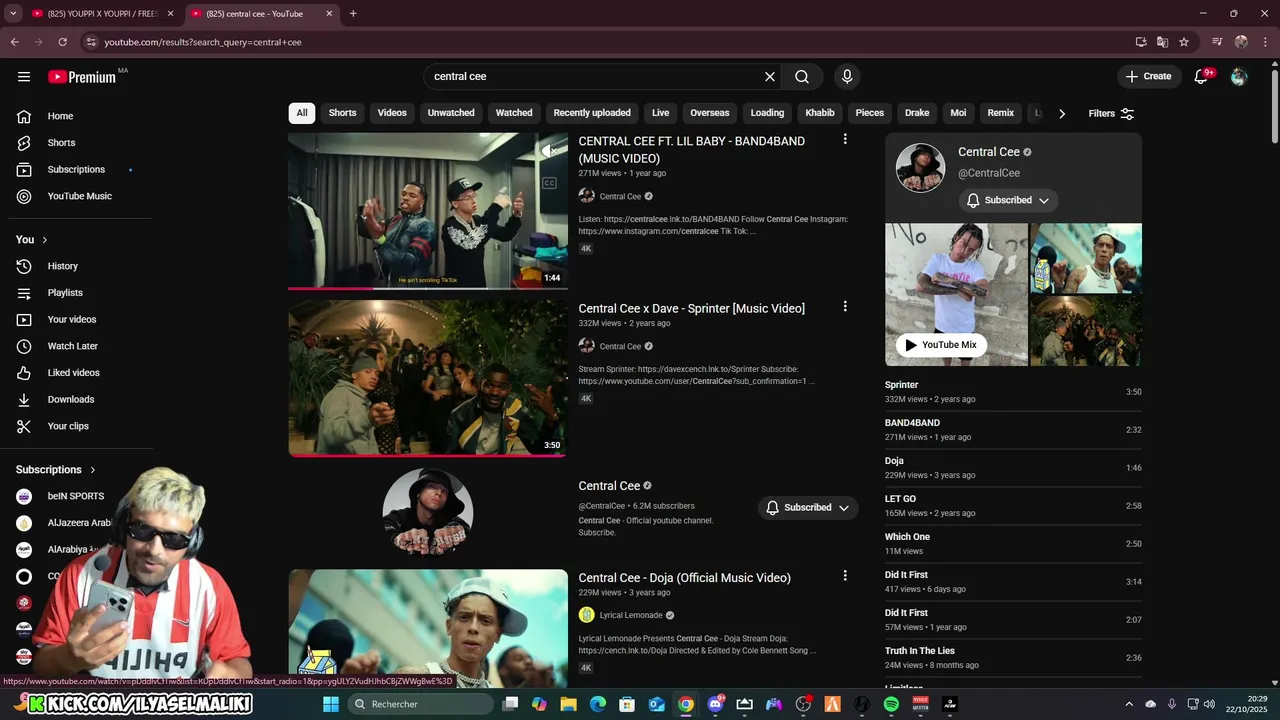Open Subscribed dropdown in channel result row

808,508
